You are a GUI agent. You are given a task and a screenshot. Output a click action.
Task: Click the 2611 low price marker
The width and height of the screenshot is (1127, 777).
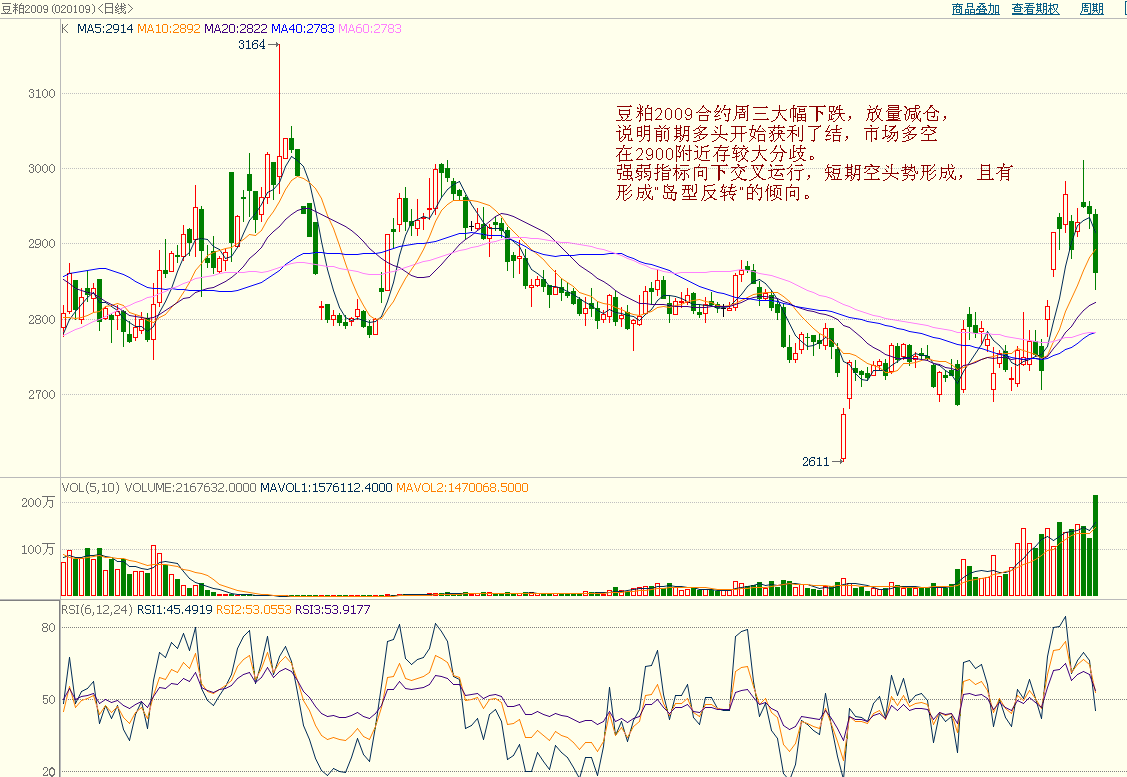pyautogui.click(x=815, y=462)
